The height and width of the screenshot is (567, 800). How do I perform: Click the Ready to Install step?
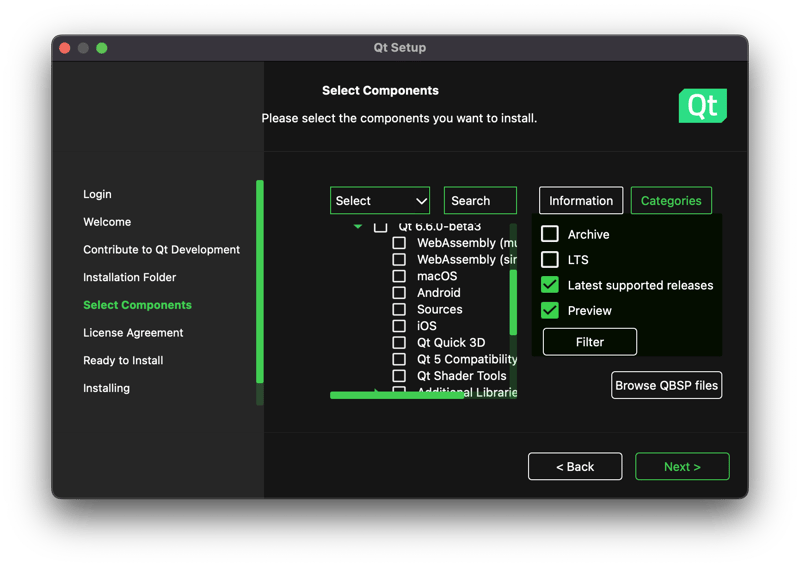123,360
